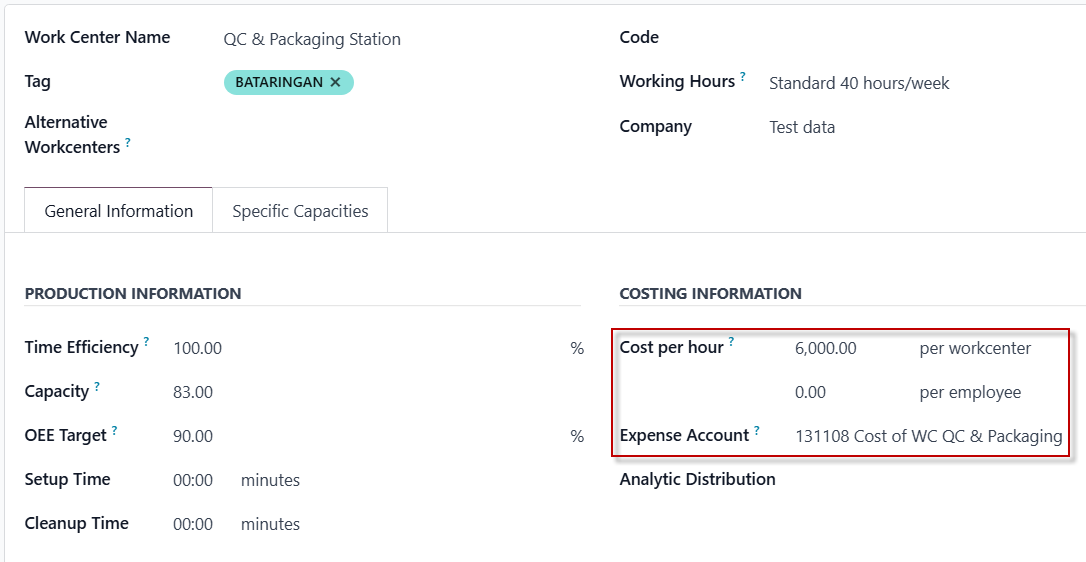Viewport: 1086px width, 562px height.
Task: Show help tooltip for Time Efficiency
Action: (x=146, y=342)
